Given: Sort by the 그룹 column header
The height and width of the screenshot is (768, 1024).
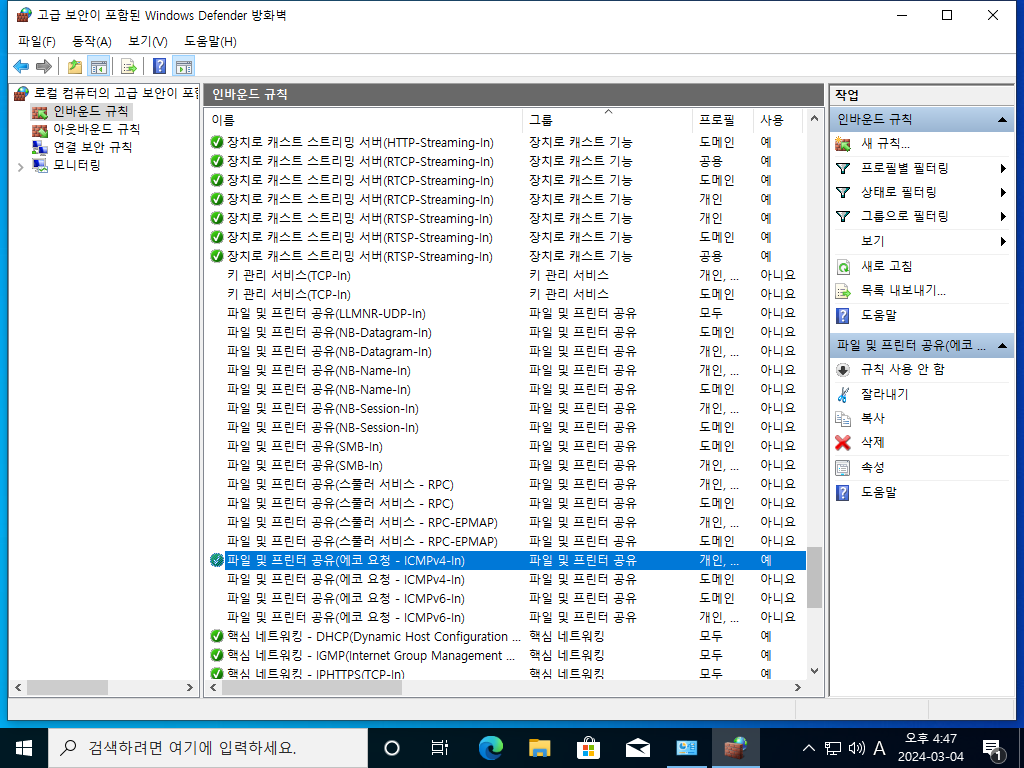Looking at the screenshot, I should tap(607, 120).
